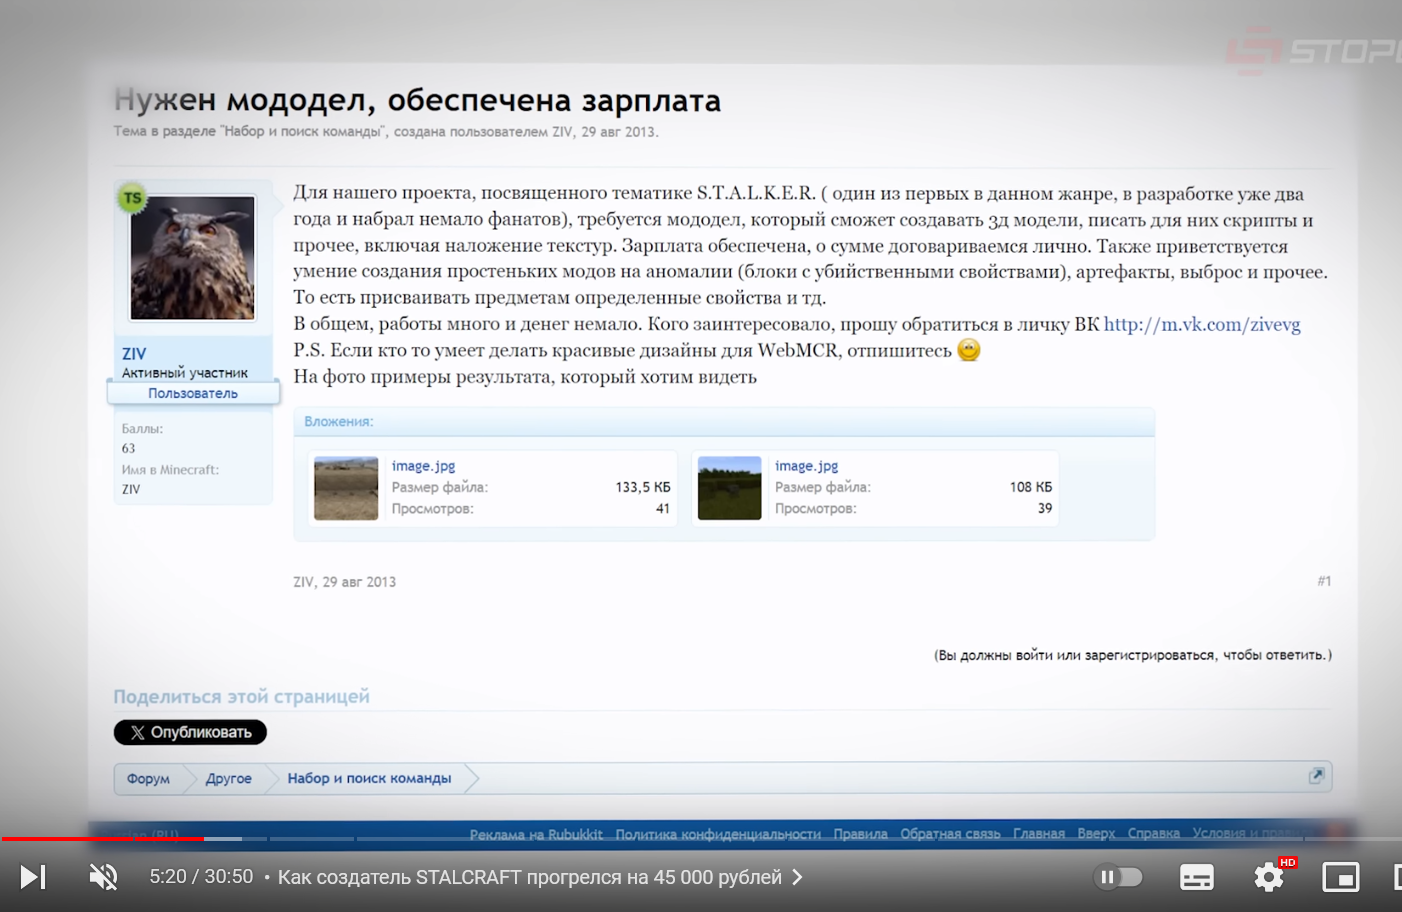
Task: Open the Обратная связь footer link
Action: click(x=950, y=834)
